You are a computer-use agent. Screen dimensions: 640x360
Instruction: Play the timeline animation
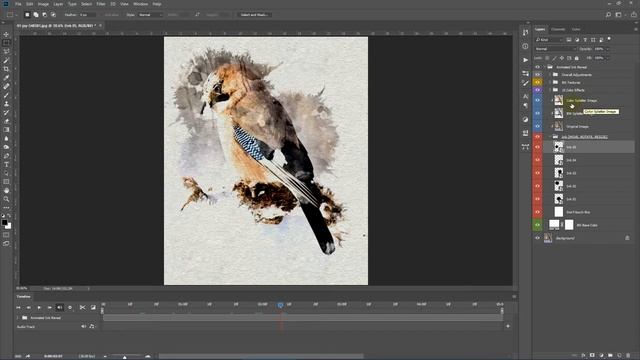click(x=39, y=307)
